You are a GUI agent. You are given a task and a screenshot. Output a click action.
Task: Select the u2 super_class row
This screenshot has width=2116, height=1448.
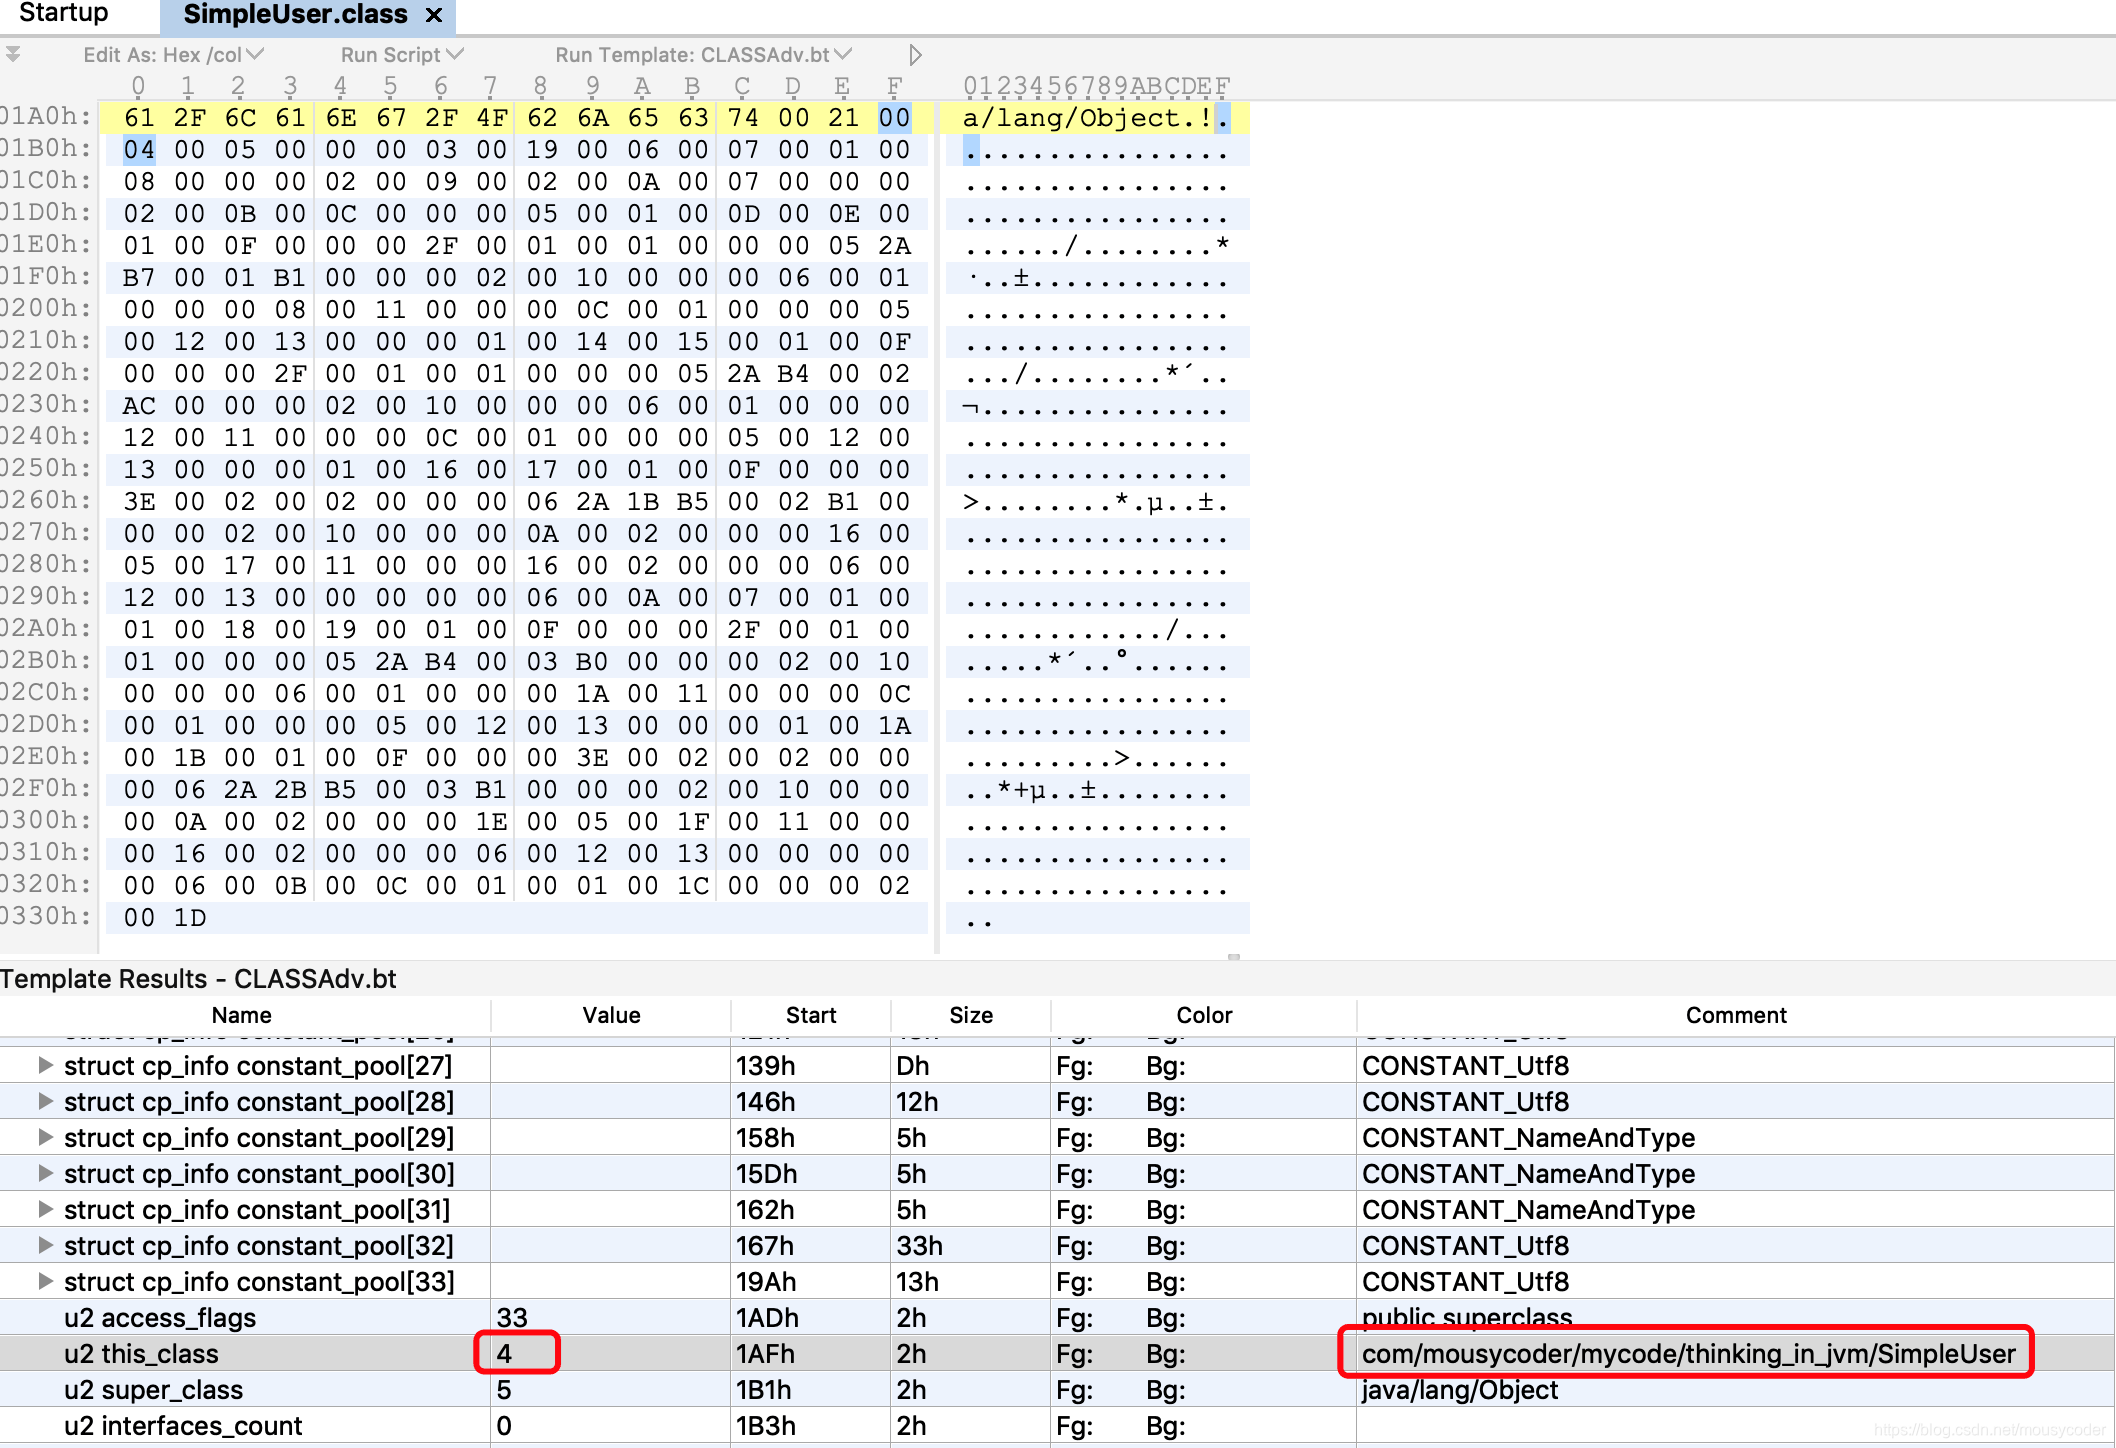[153, 1390]
